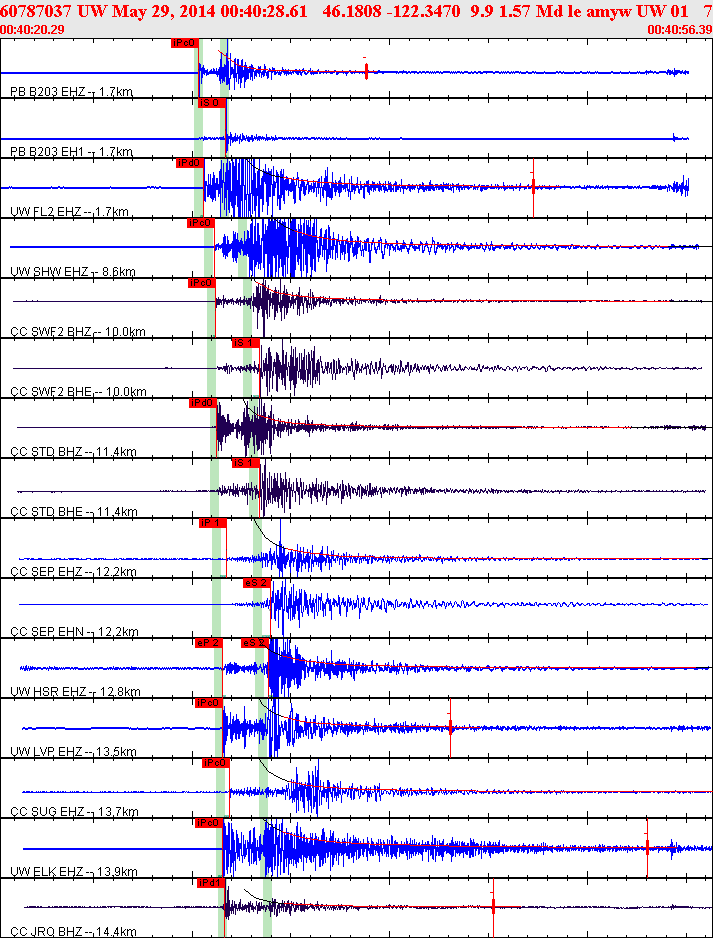Viewport: 713px width, 938px height.
Task: Select the iPc0 pick flag on LVP EHZ
Action: coord(209,702)
